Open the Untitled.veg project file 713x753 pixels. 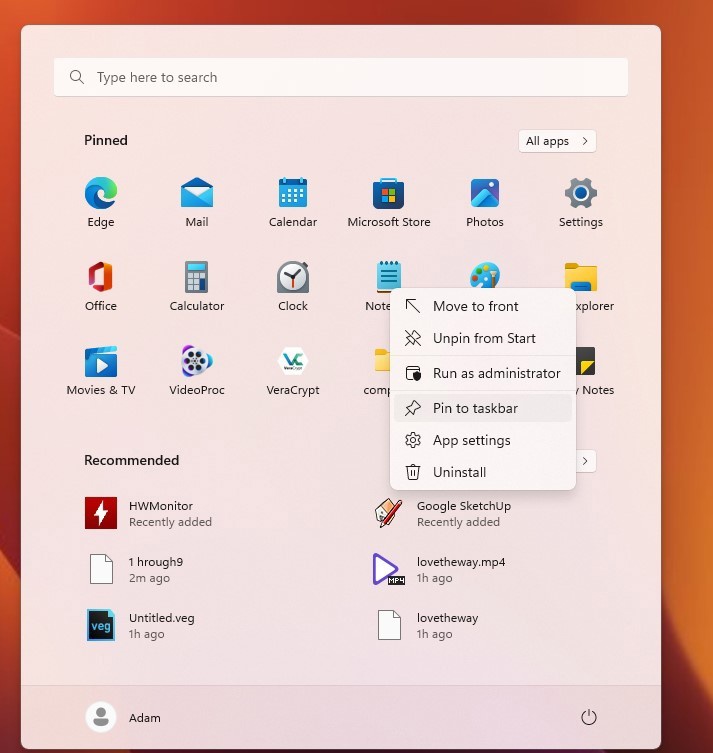(101, 625)
